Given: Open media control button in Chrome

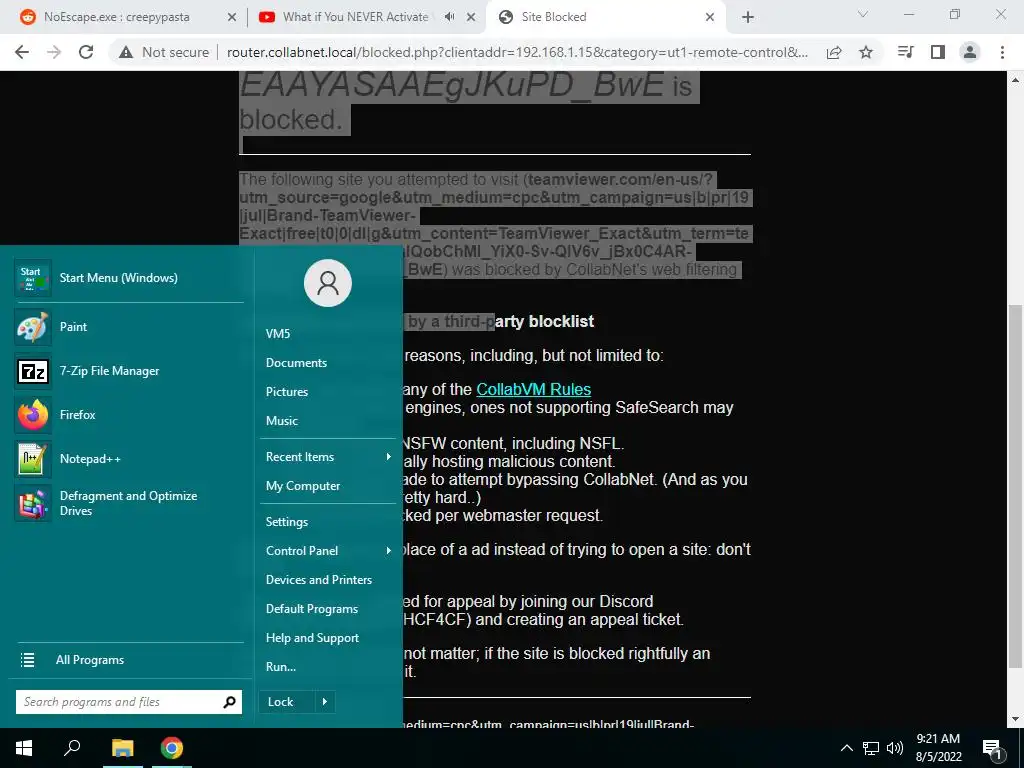Looking at the screenshot, I should coord(906,52).
